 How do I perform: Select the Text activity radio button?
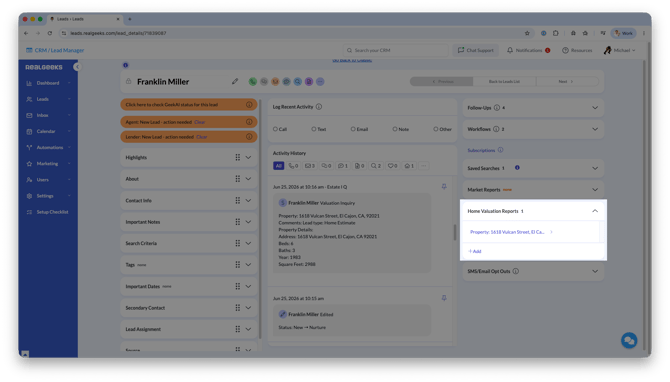(314, 129)
